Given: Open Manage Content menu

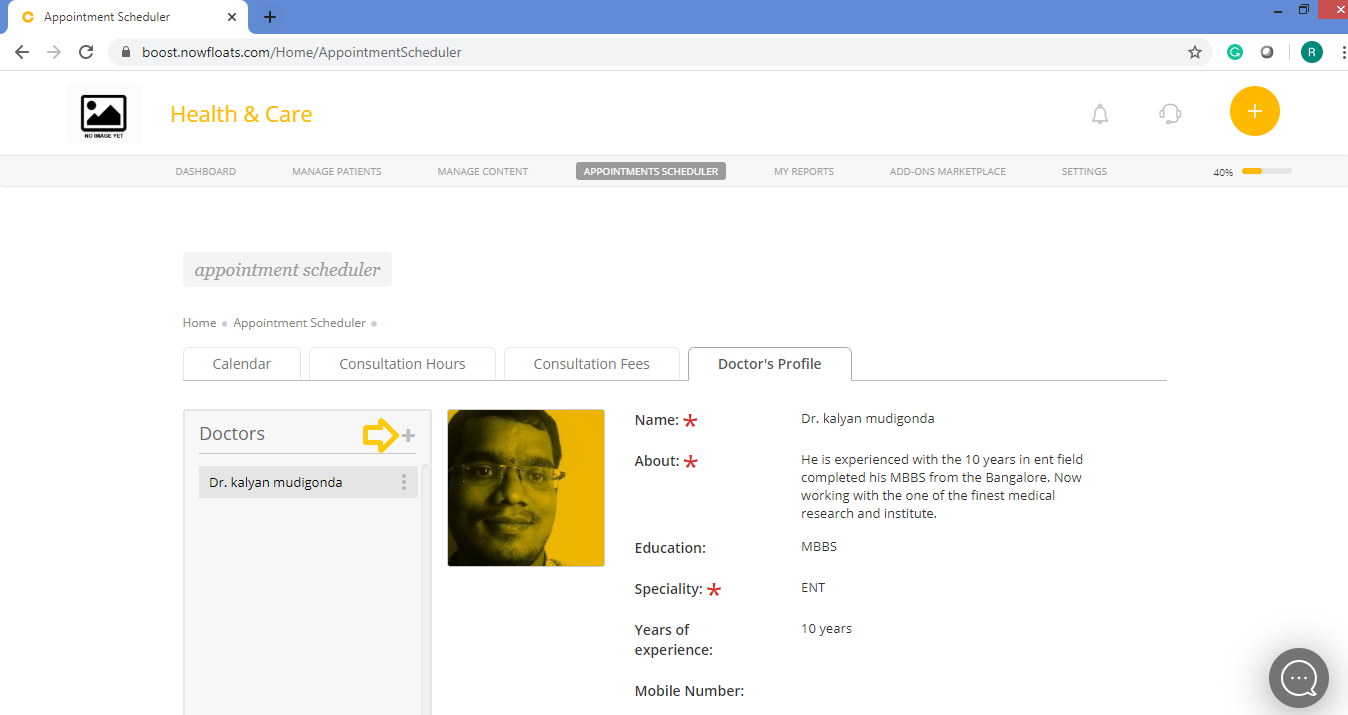Looking at the screenshot, I should point(483,172).
